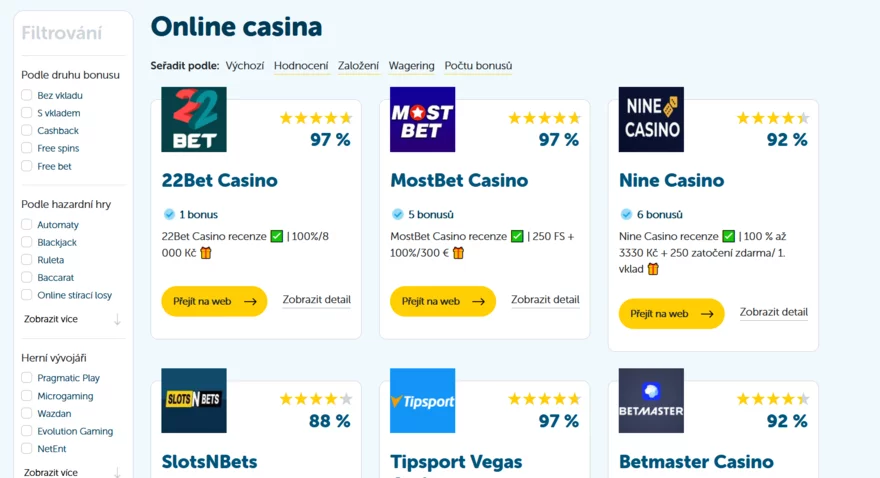Image resolution: width=880 pixels, height=478 pixels.
Task: Tick the 'Pragmatic Play' developer checkbox
Action: coord(27,379)
